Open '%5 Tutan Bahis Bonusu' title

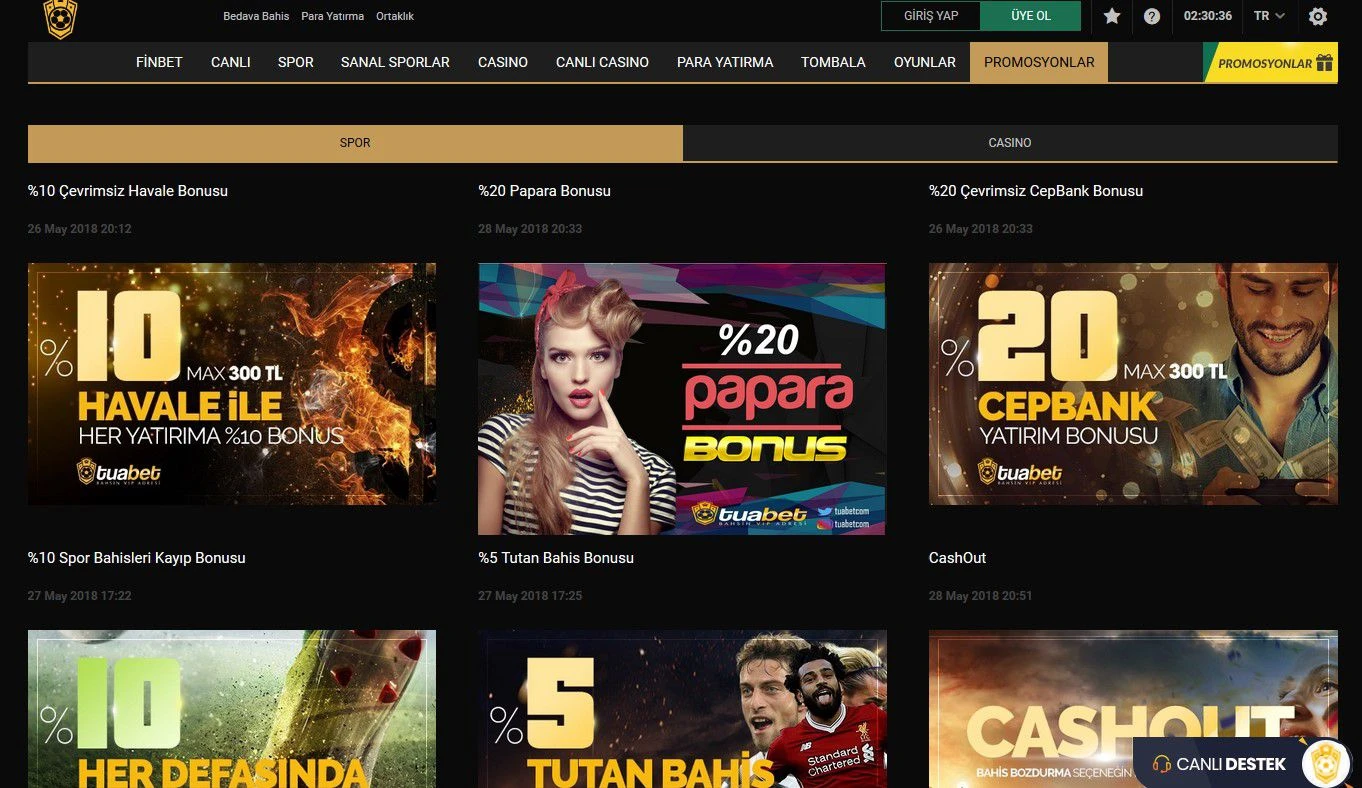(556, 558)
